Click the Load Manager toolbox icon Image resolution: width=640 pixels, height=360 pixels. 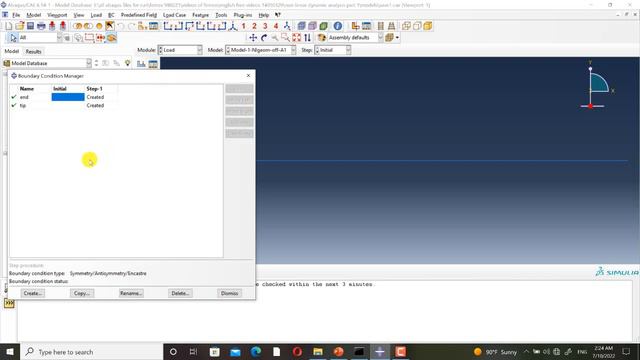[x=153, y=64]
